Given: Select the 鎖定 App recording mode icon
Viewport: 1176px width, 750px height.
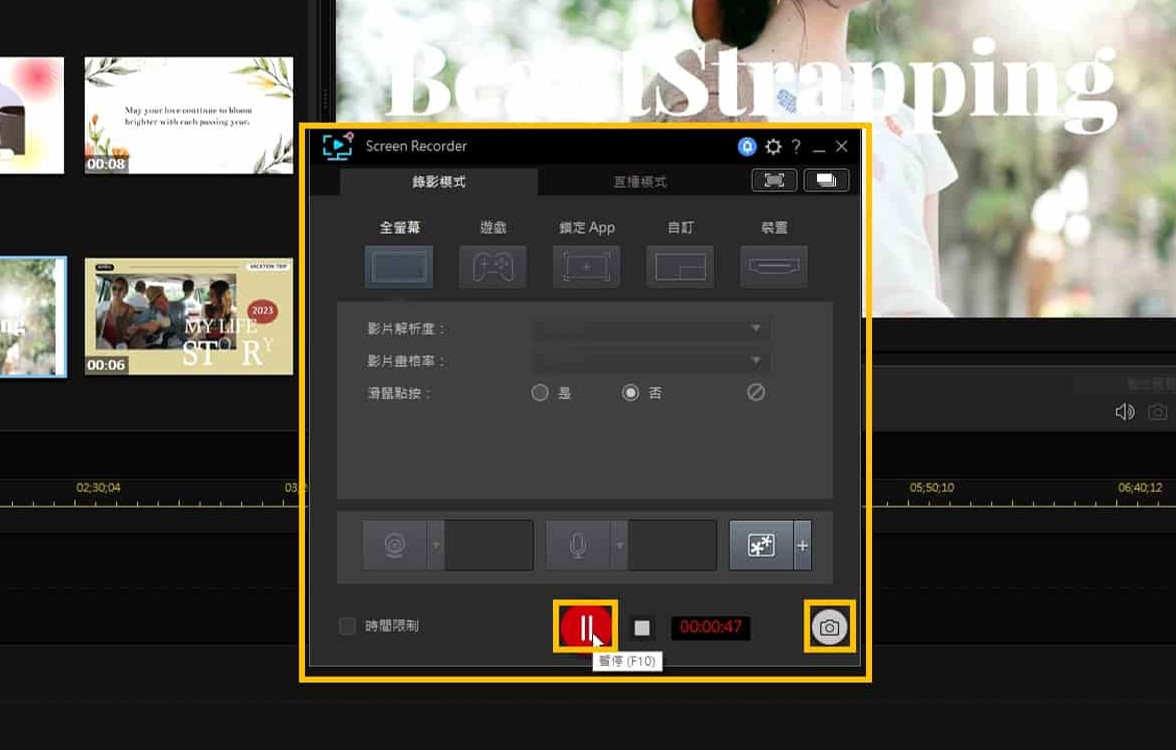Looking at the screenshot, I should point(586,267).
